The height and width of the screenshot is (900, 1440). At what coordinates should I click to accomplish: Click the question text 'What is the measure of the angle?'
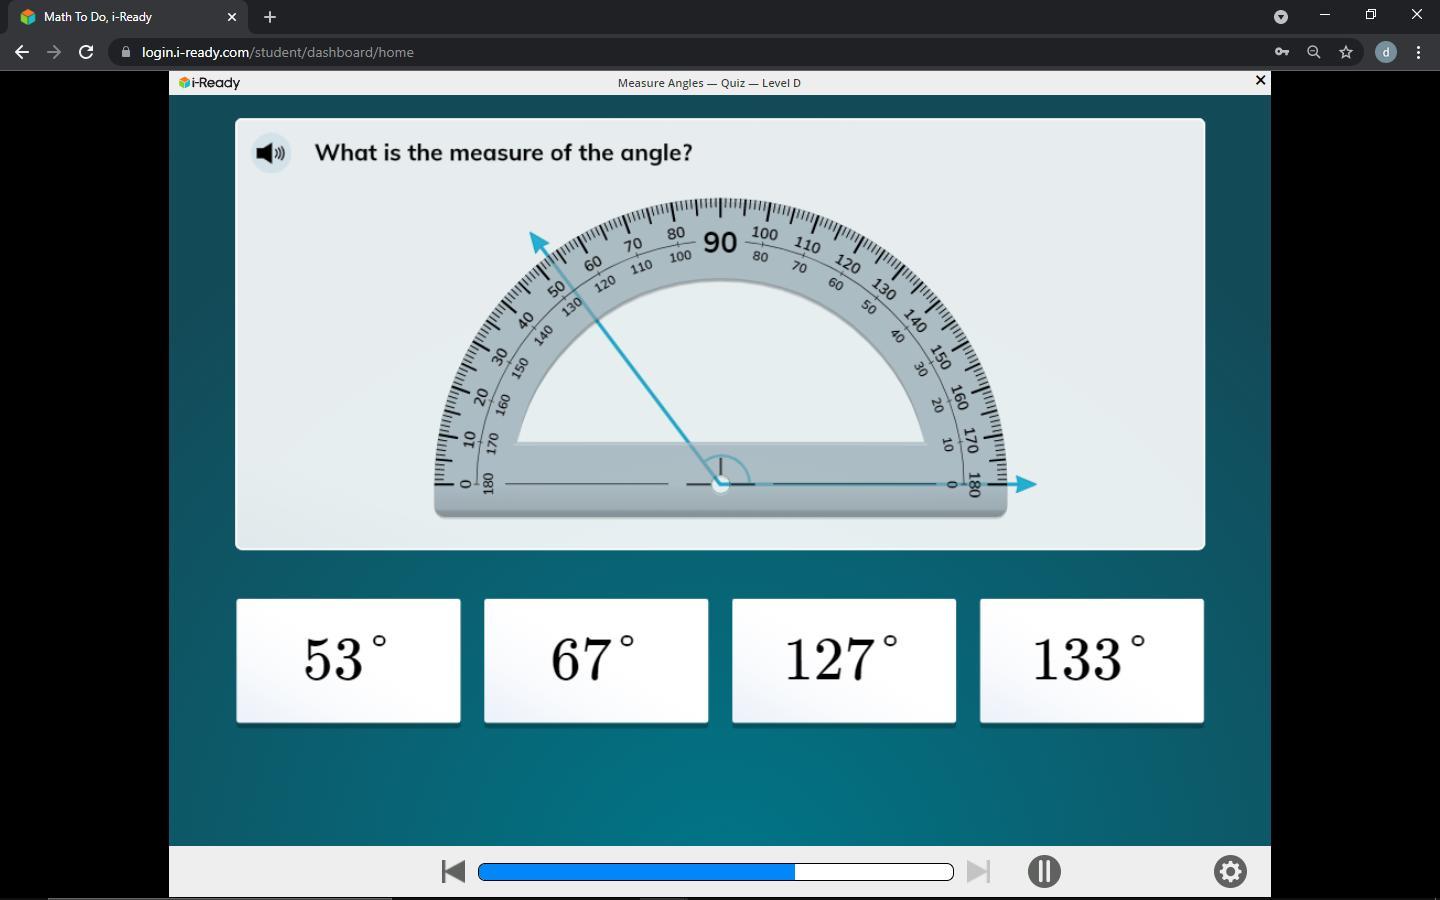point(503,153)
